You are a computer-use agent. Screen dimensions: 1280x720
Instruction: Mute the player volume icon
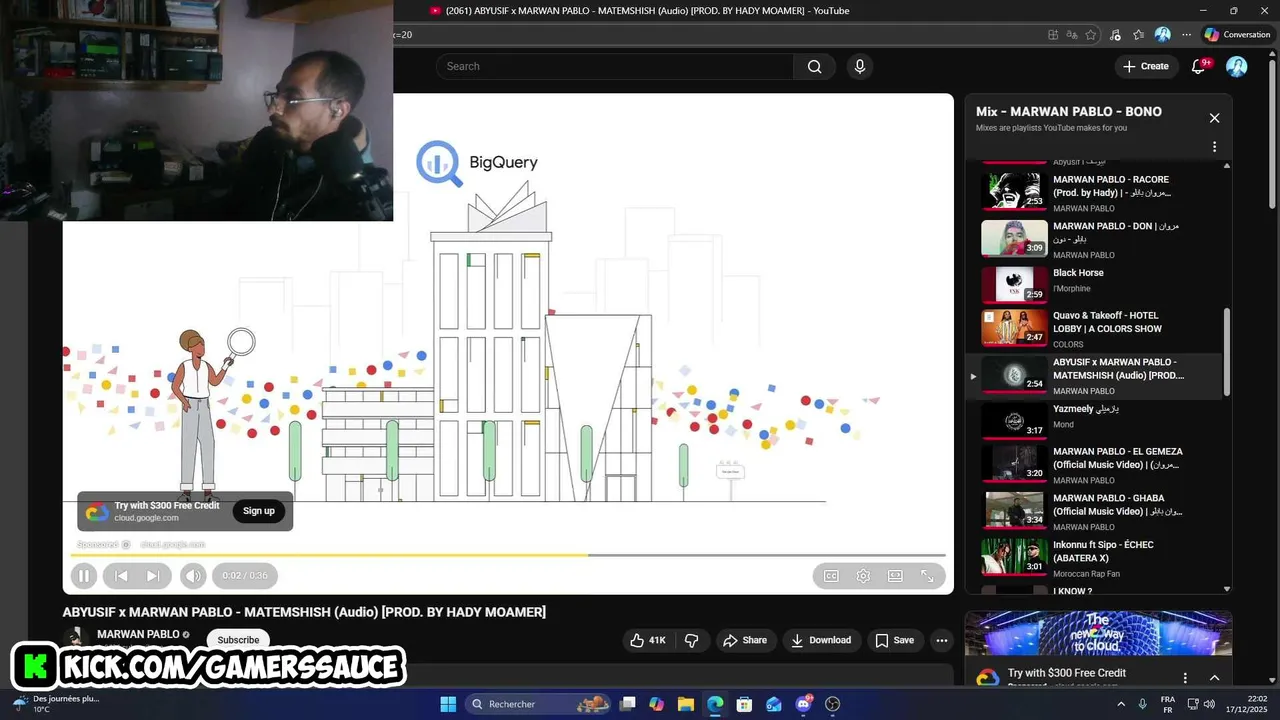pyautogui.click(x=193, y=576)
